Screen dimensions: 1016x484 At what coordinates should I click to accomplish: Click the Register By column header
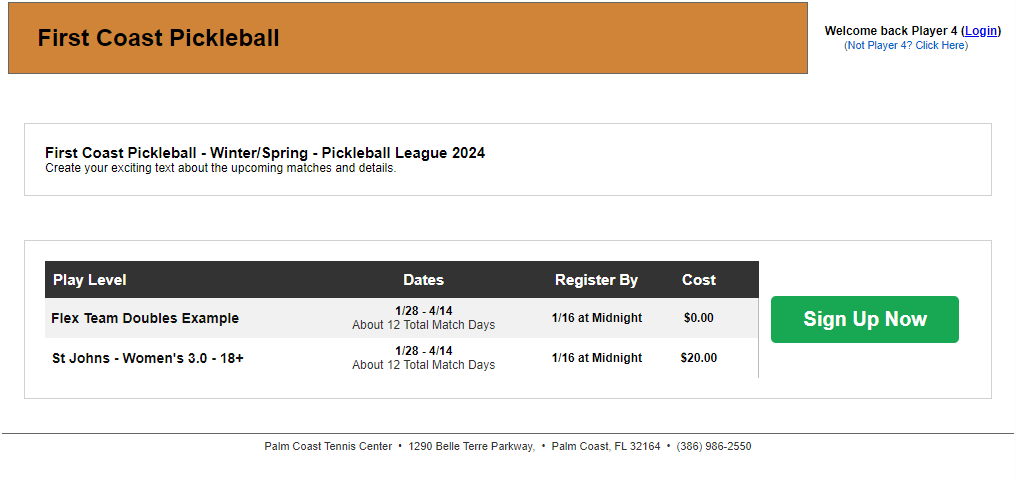coord(596,280)
